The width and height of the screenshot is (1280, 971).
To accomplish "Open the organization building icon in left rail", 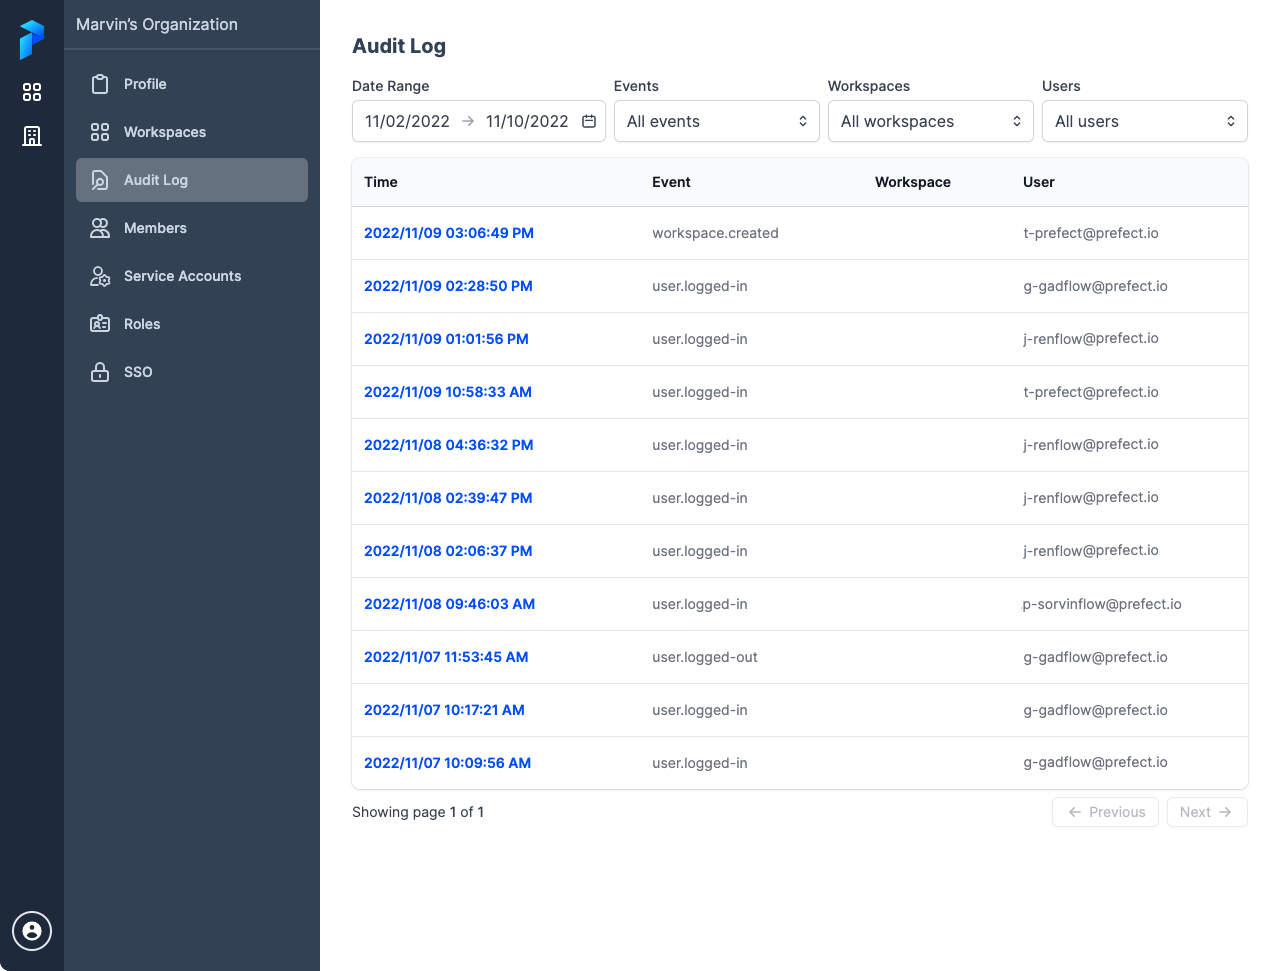I will coord(32,136).
